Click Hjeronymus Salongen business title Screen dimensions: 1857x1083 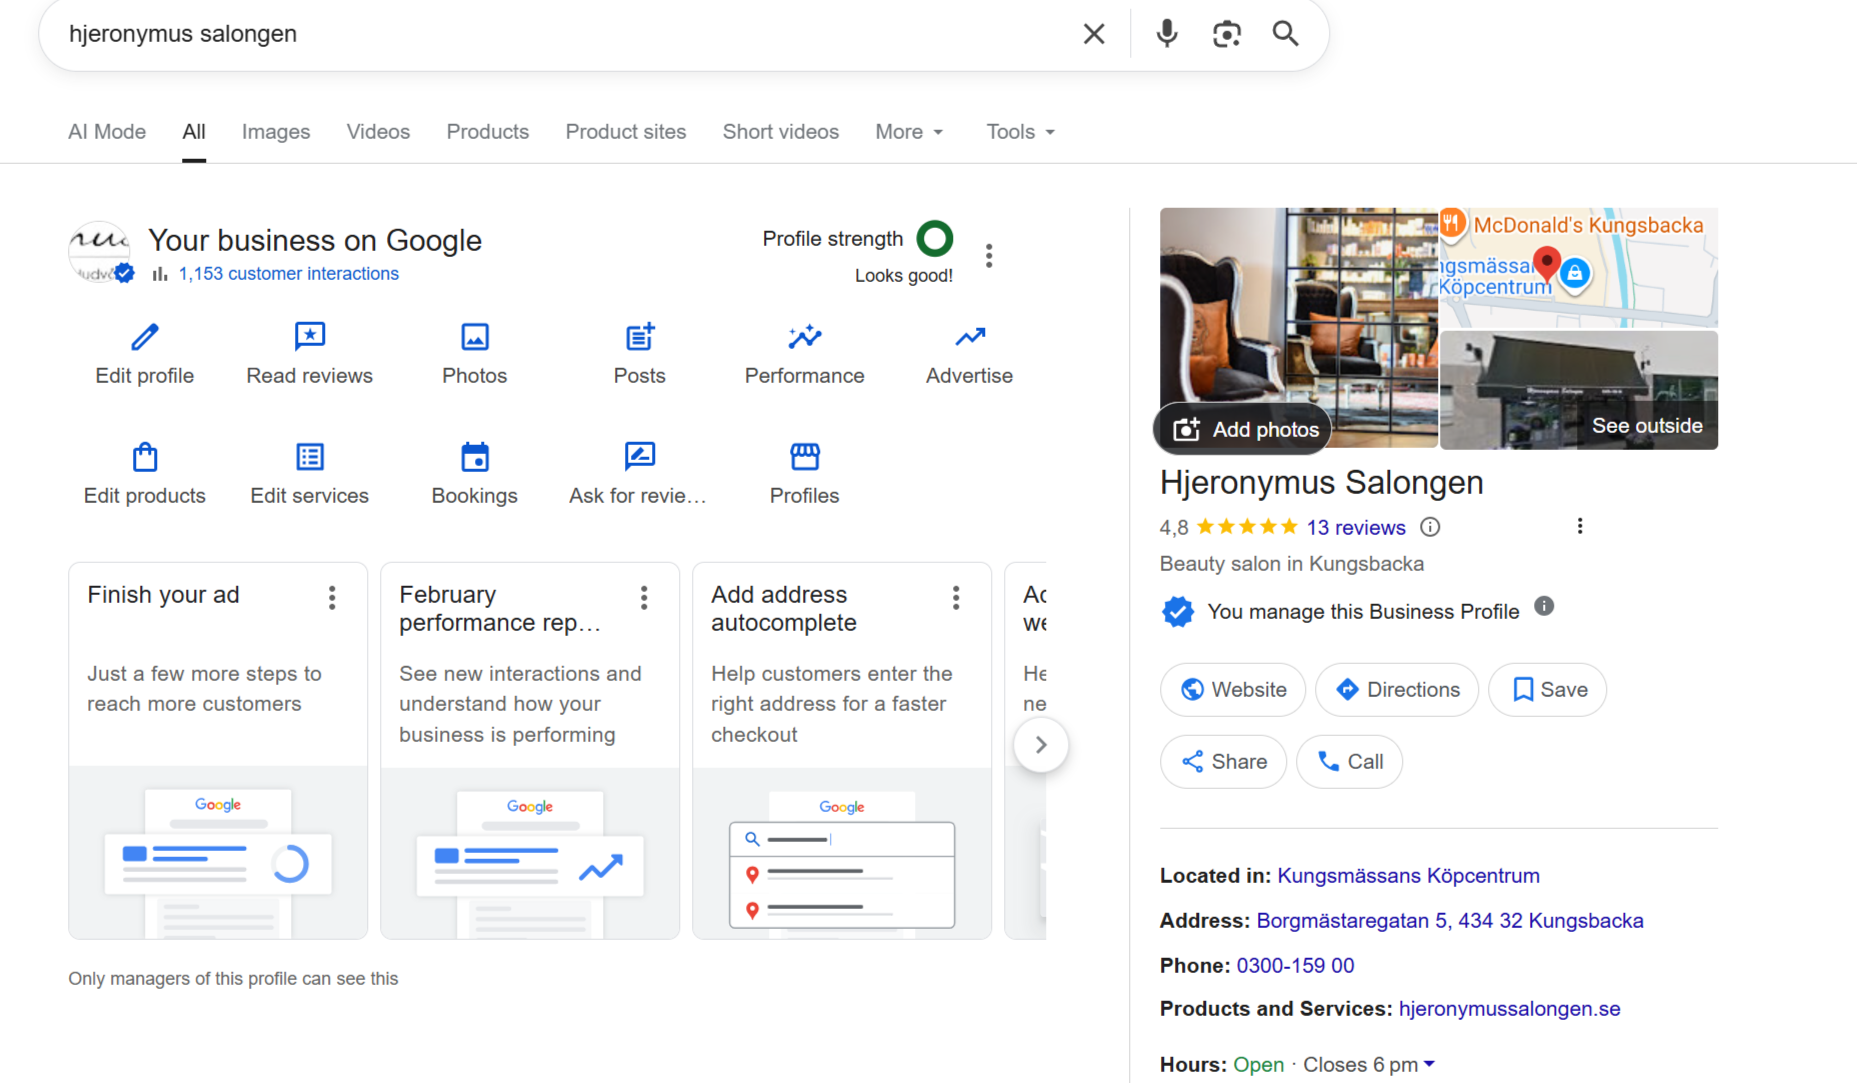tap(1322, 483)
